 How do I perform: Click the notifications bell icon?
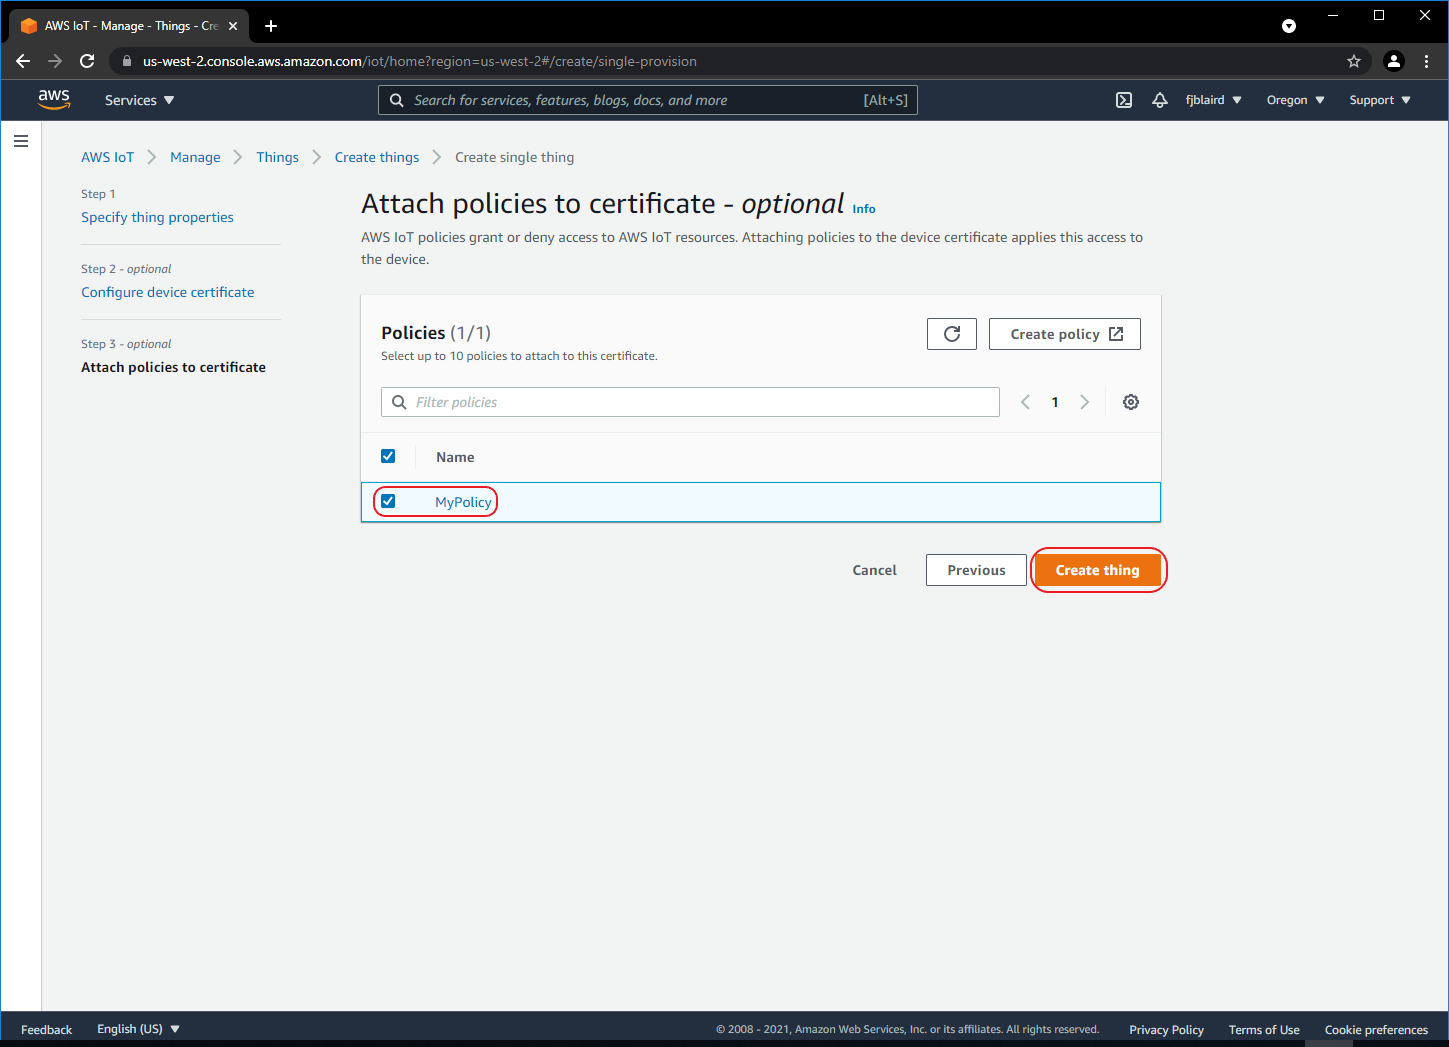[x=1160, y=100]
